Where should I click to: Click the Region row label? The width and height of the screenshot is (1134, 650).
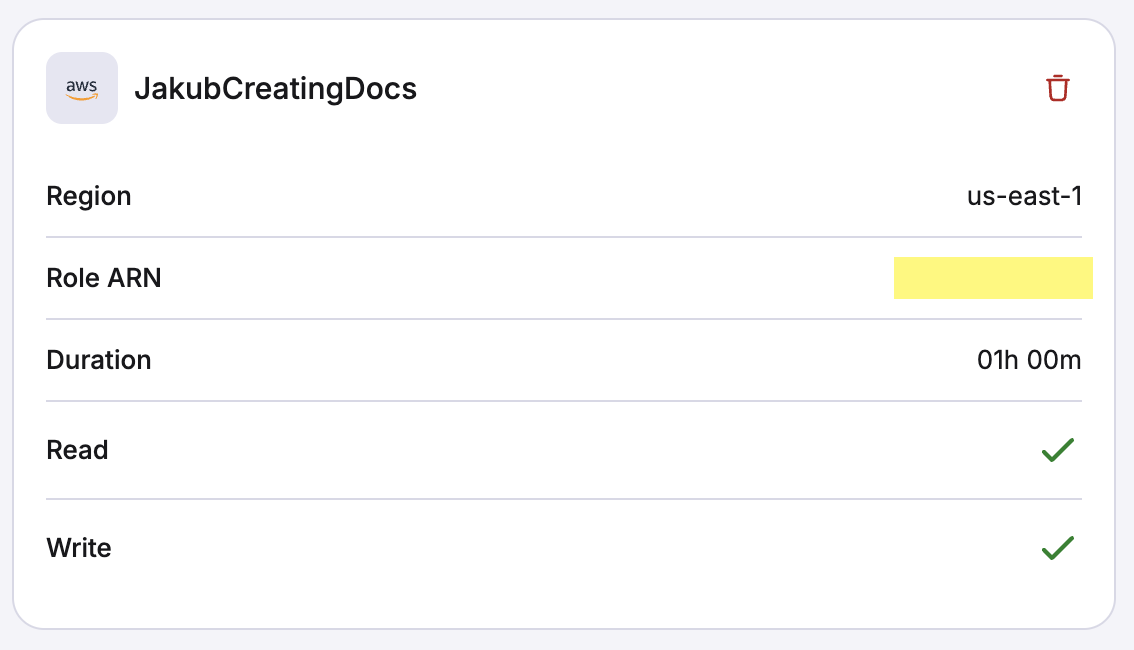[x=88, y=196]
